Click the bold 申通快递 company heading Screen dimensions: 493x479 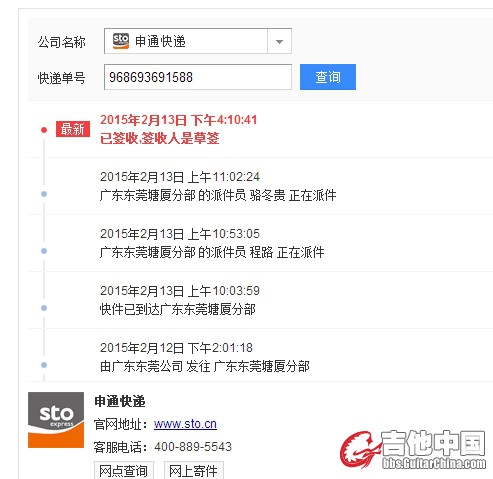pos(120,401)
